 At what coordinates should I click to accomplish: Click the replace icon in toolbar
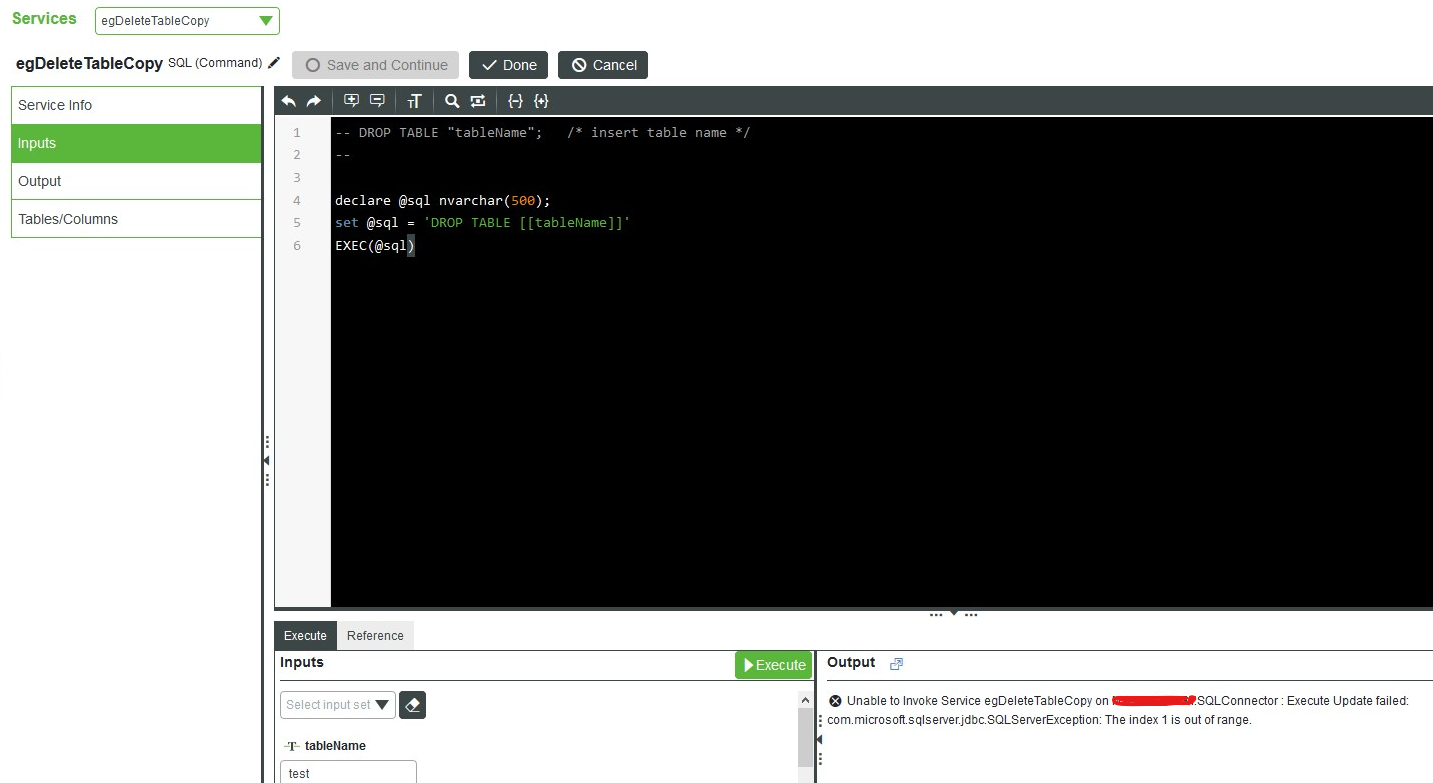(x=478, y=101)
